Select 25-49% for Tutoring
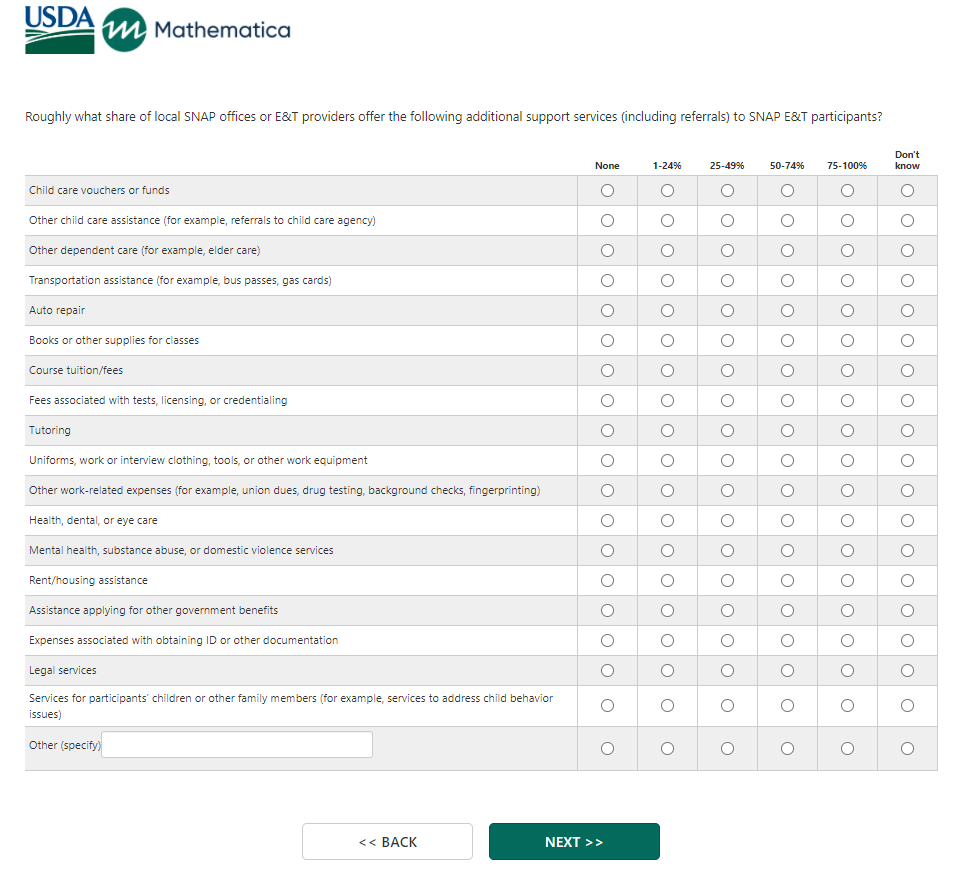Viewport: 966px width, 872px height. click(x=728, y=431)
